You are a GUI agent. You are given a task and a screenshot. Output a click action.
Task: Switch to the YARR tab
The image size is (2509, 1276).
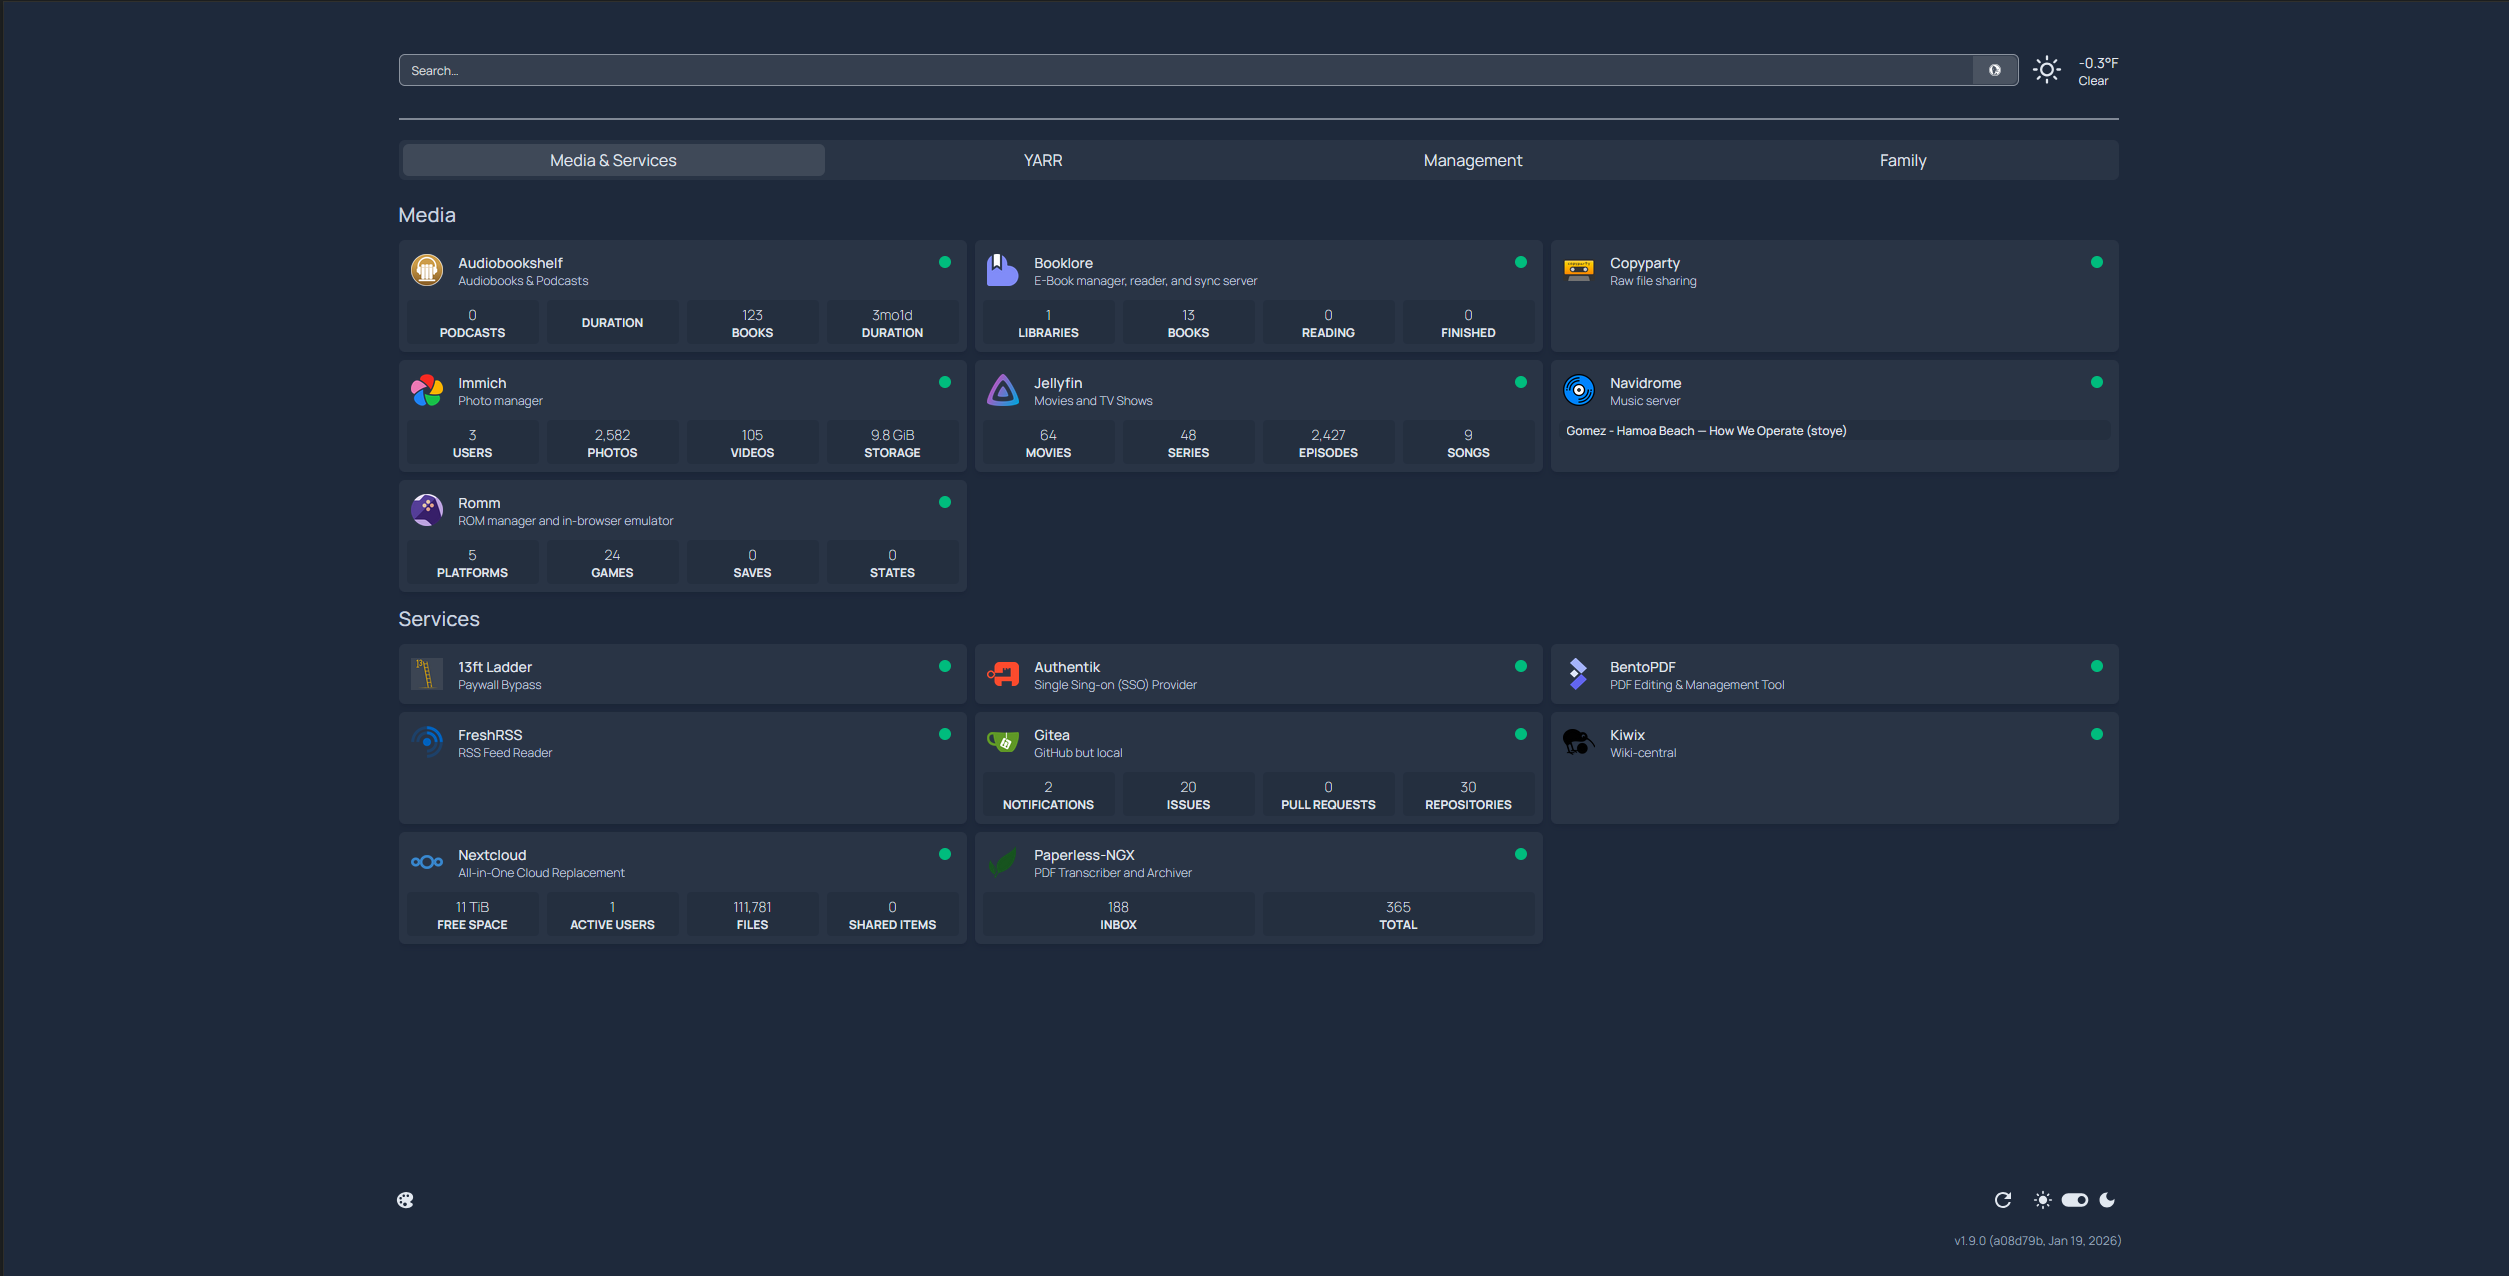pyautogui.click(x=1042, y=160)
